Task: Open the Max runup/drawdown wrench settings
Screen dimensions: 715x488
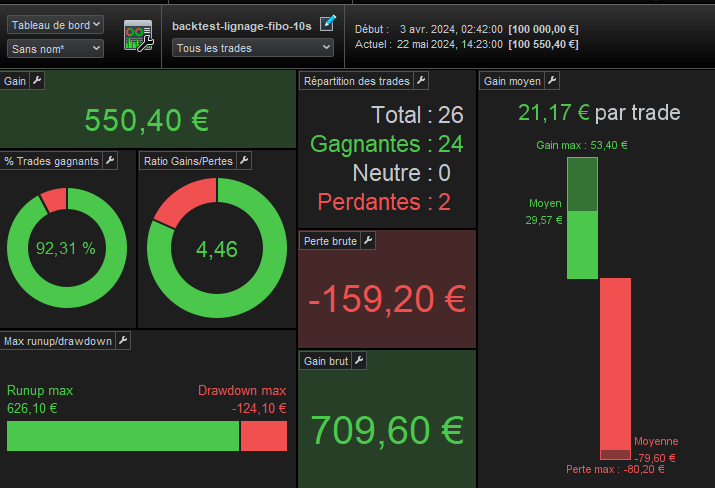Action: pyautogui.click(x=123, y=341)
